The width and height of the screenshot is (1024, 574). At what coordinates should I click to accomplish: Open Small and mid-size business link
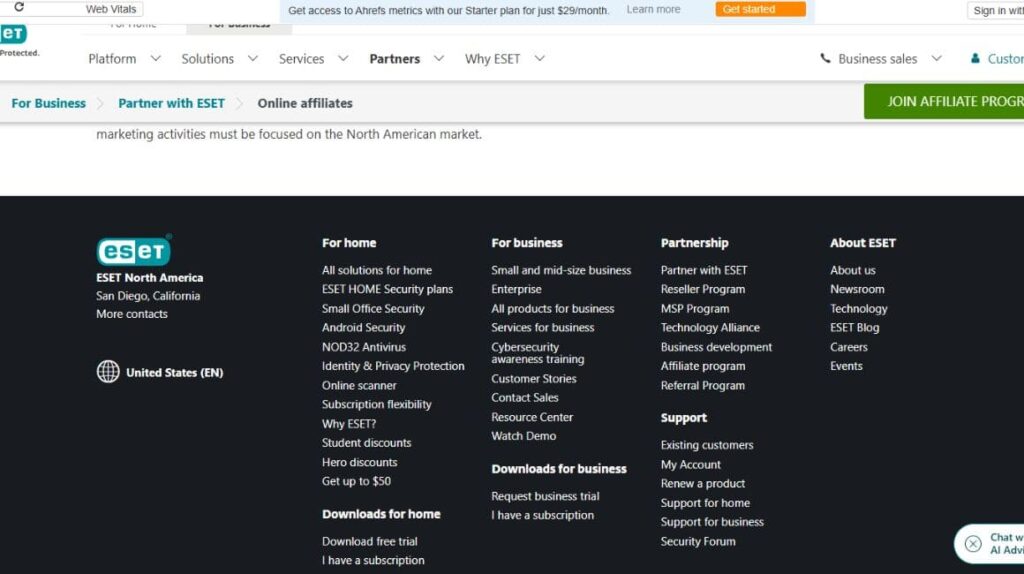tap(561, 270)
